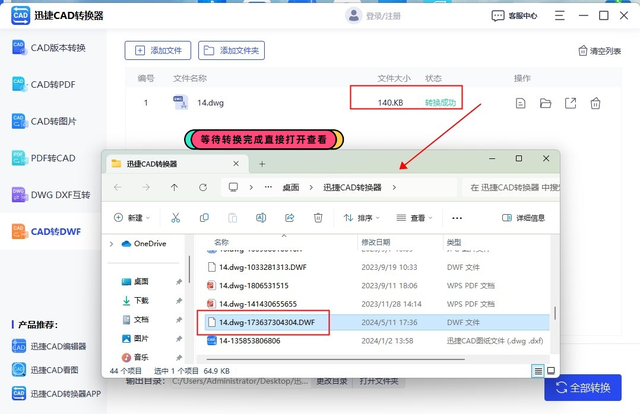
Task: Open the PDF转CAD converter
Action: pos(44,158)
